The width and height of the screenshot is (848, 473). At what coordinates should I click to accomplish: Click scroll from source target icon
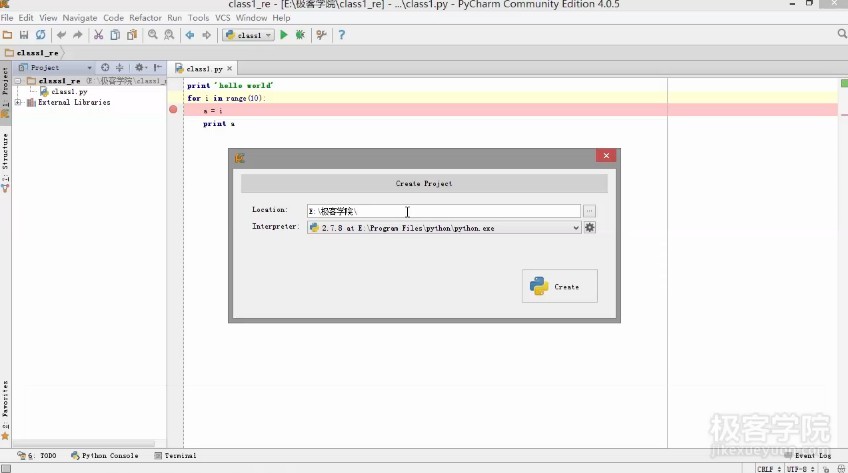(105, 68)
